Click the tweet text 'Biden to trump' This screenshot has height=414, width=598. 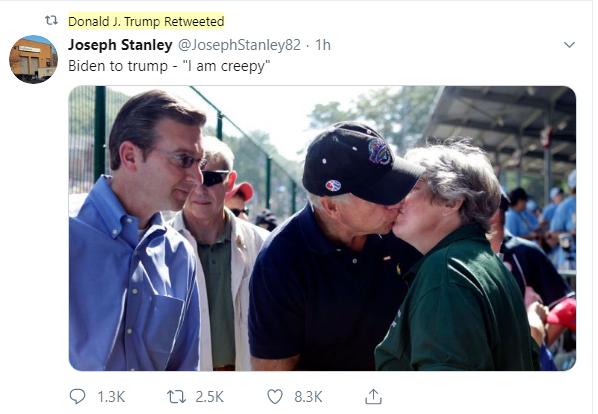click(x=118, y=66)
